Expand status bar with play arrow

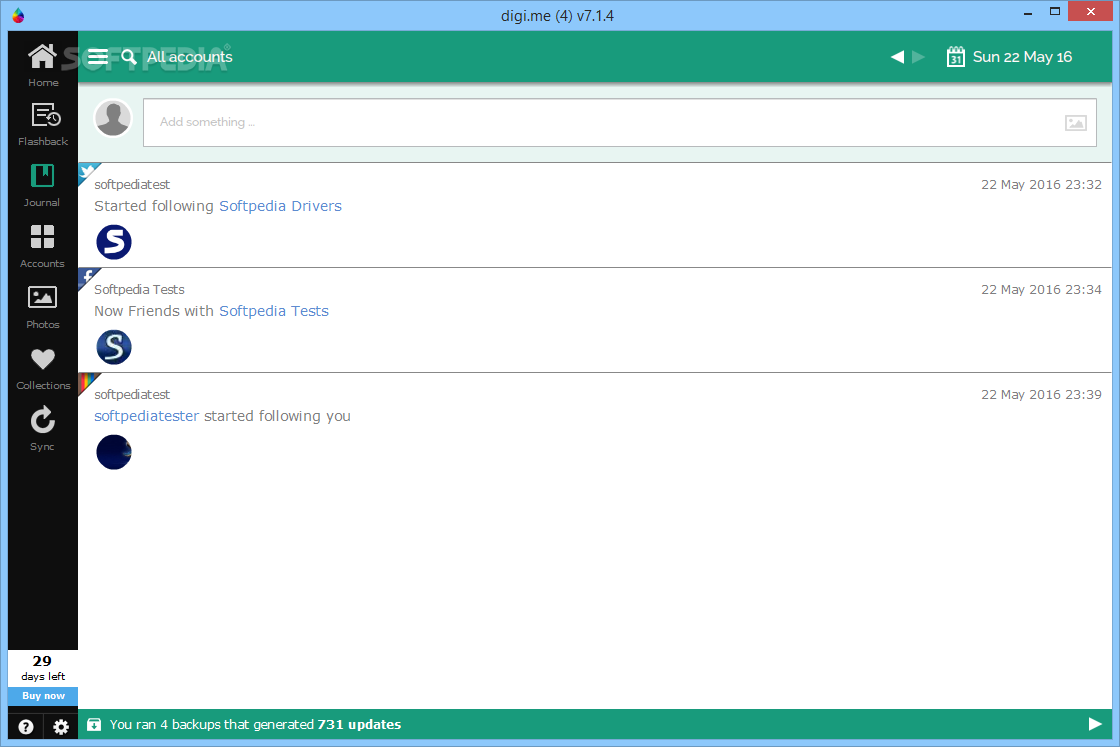coord(1095,724)
